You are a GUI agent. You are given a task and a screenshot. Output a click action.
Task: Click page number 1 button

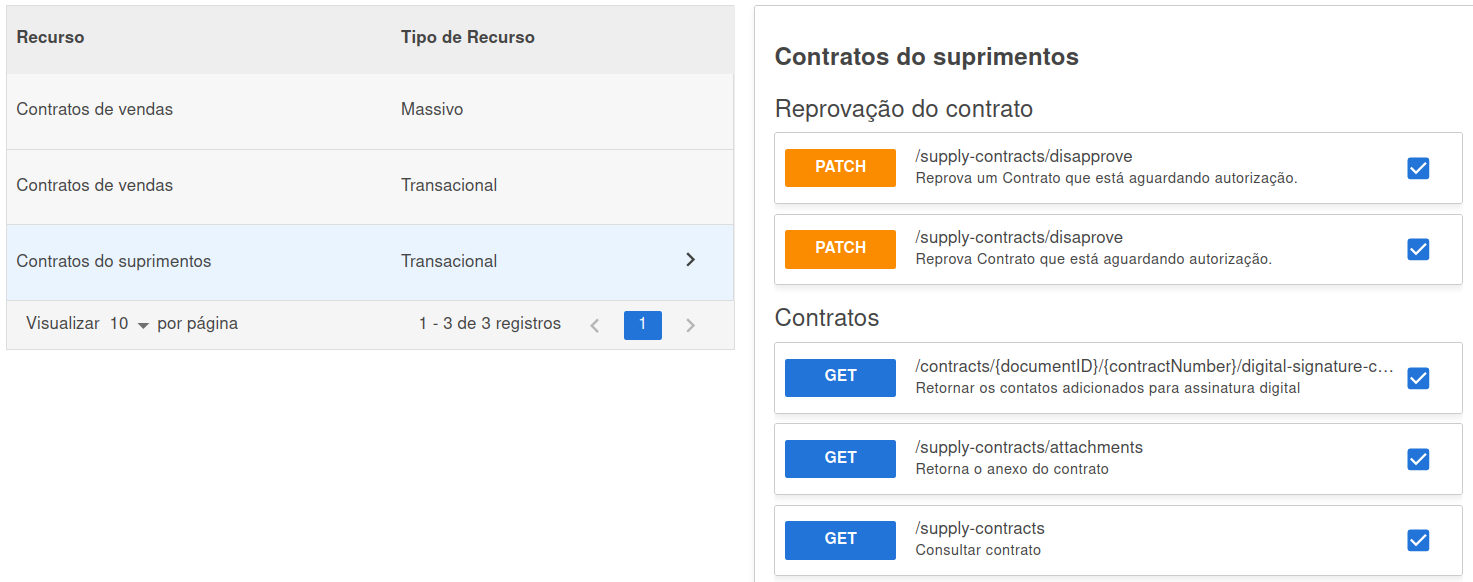tap(643, 324)
